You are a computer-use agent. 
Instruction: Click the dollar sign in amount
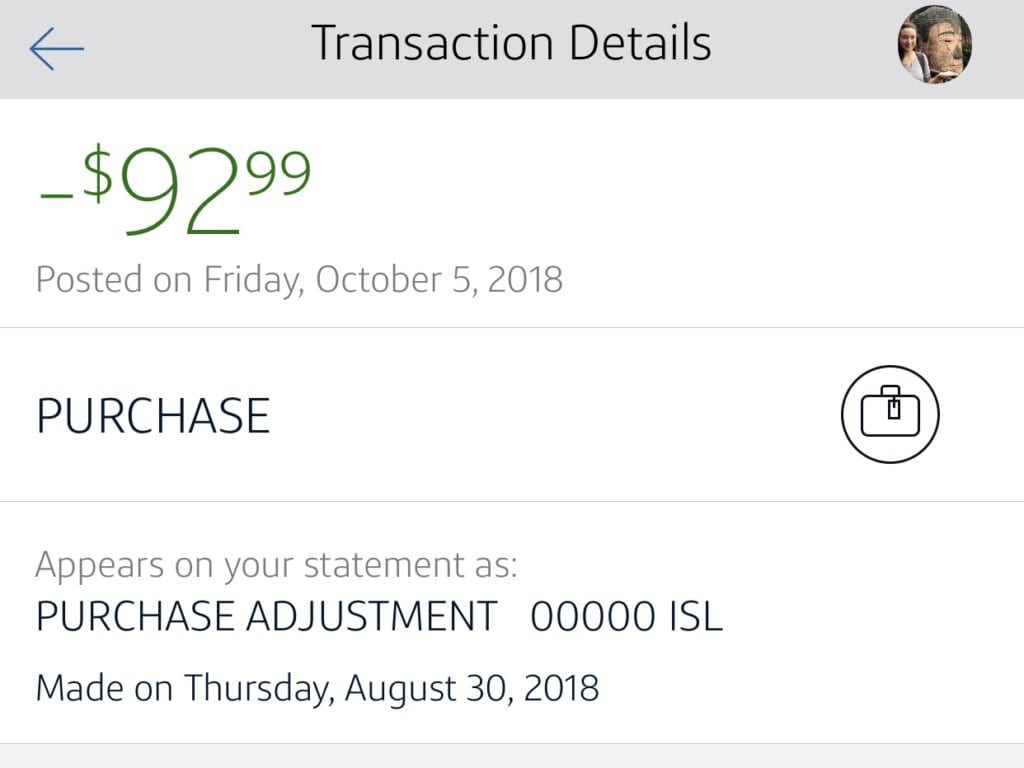(x=98, y=172)
